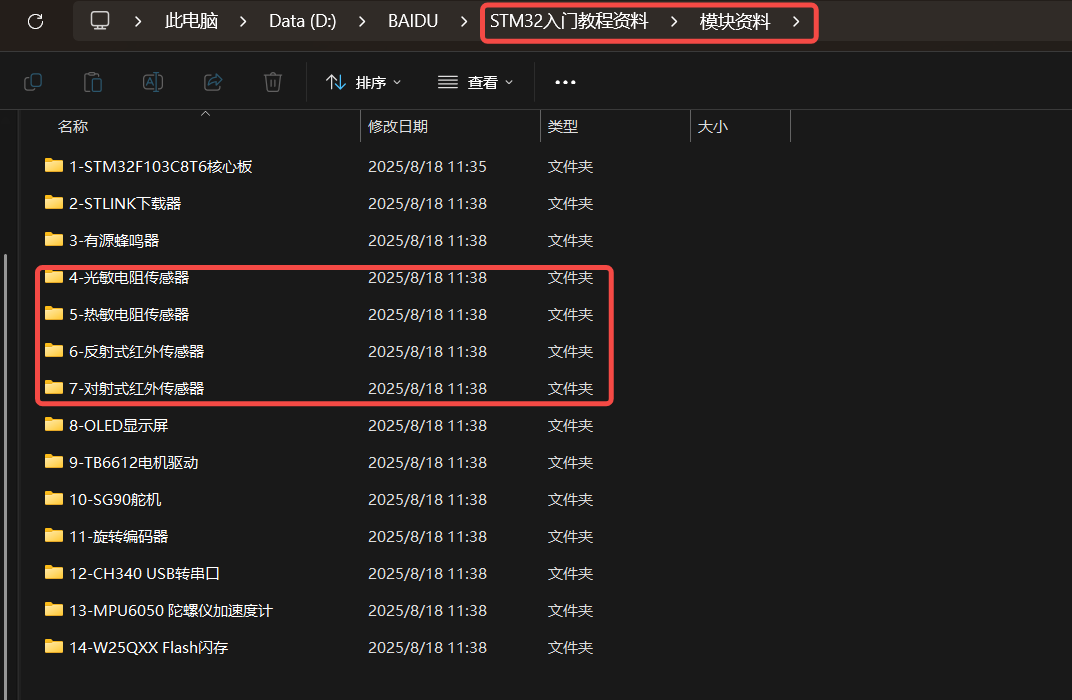The image size is (1072, 700).
Task: Sort by 大小 column header
Action: 712,126
